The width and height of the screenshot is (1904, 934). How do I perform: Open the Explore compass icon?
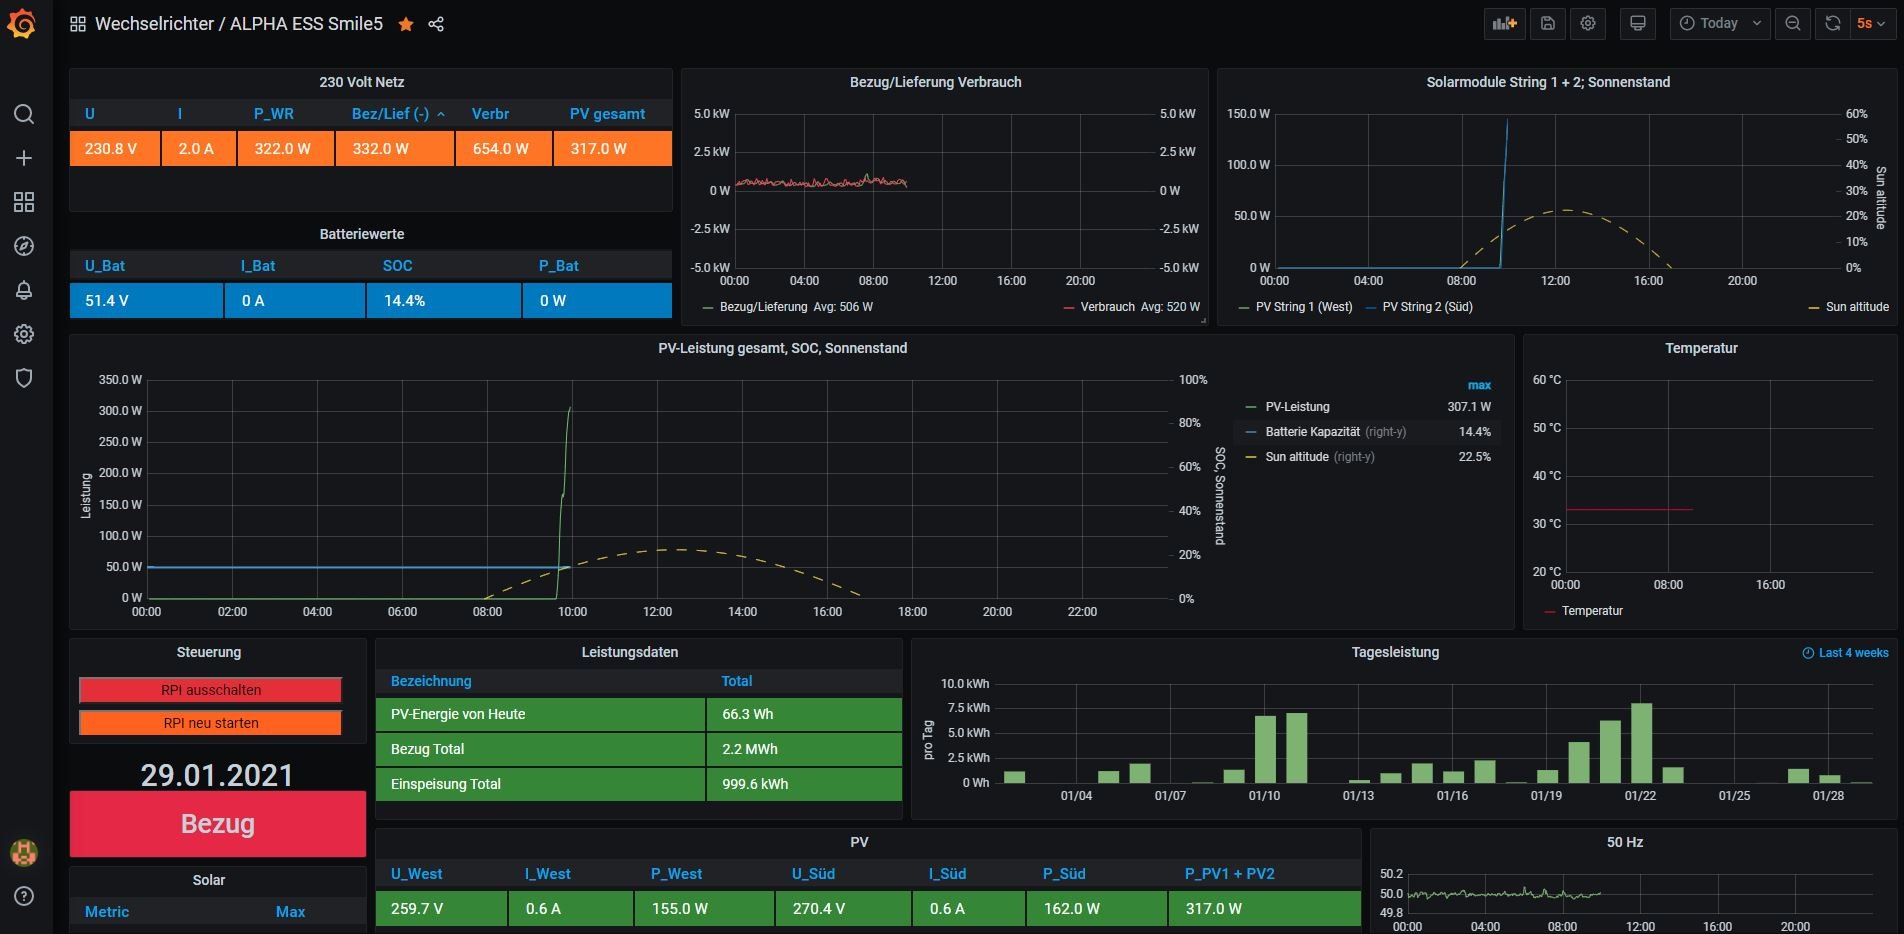pos(24,246)
